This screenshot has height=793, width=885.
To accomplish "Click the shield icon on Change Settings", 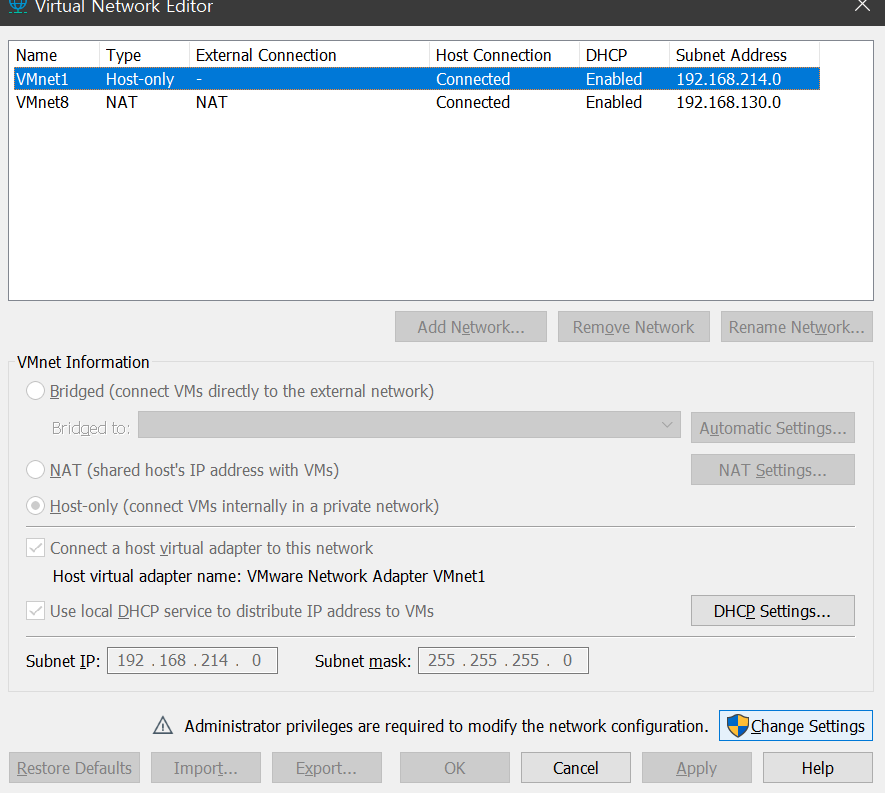I will (737, 726).
